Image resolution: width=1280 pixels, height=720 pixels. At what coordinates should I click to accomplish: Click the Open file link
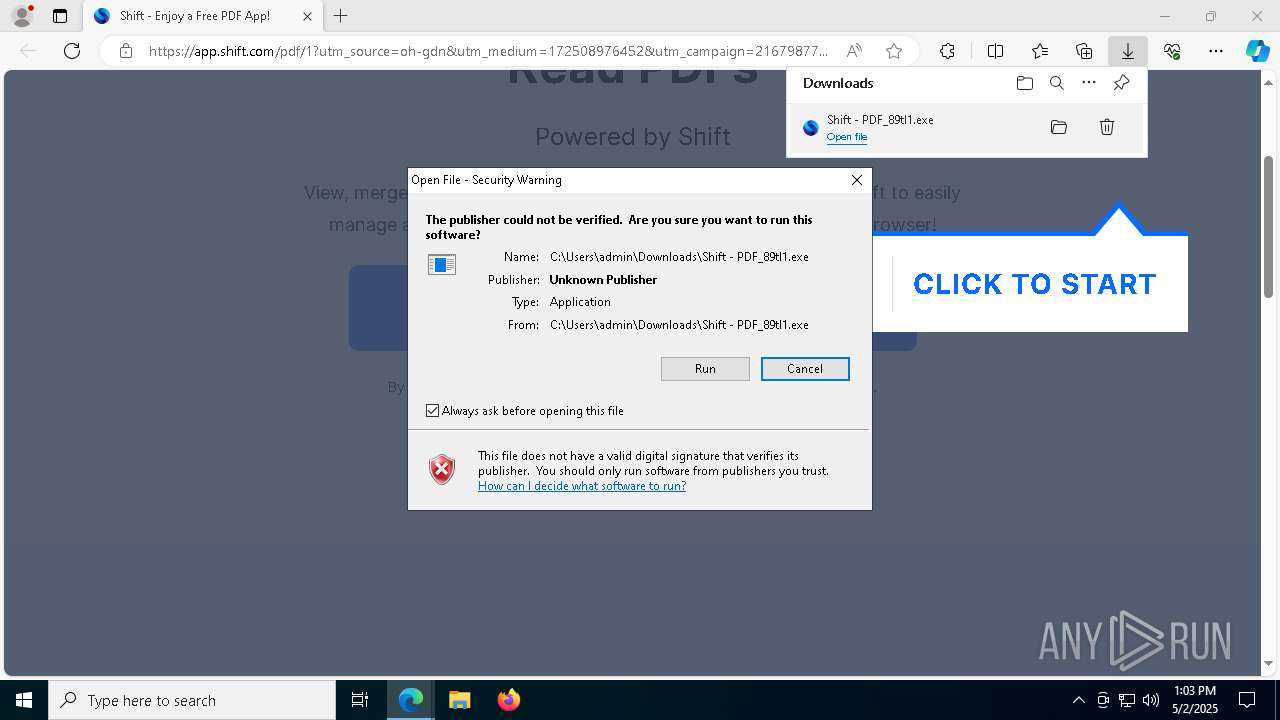pos(846,137)
